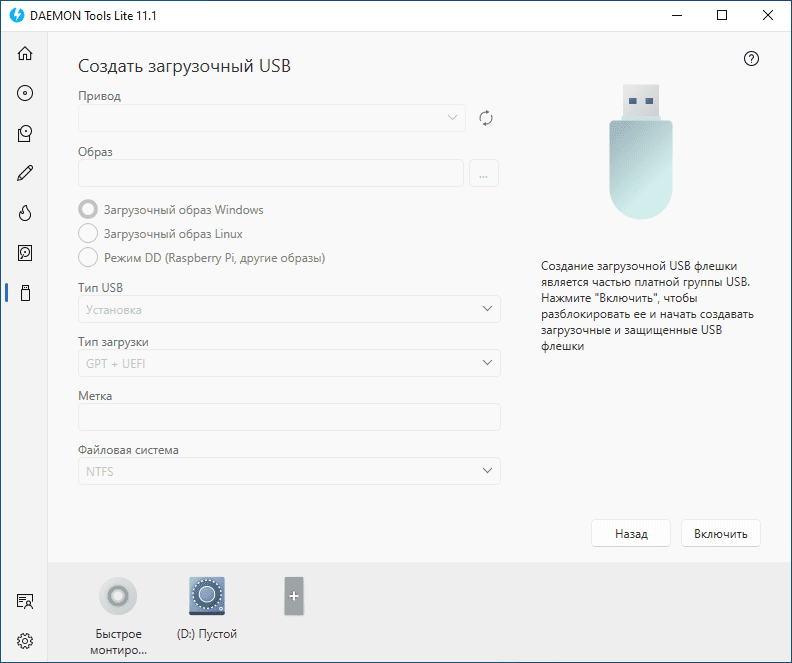Screen dimensions: 792x663
Task: Click the Включить button
Action: click(x=720, y=533)
